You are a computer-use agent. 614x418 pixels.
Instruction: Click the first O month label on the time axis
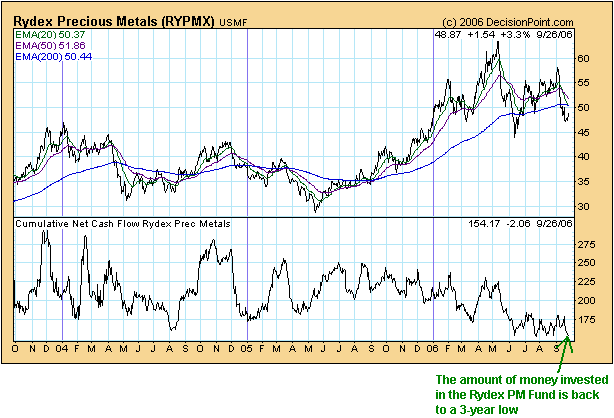point(16,348)
